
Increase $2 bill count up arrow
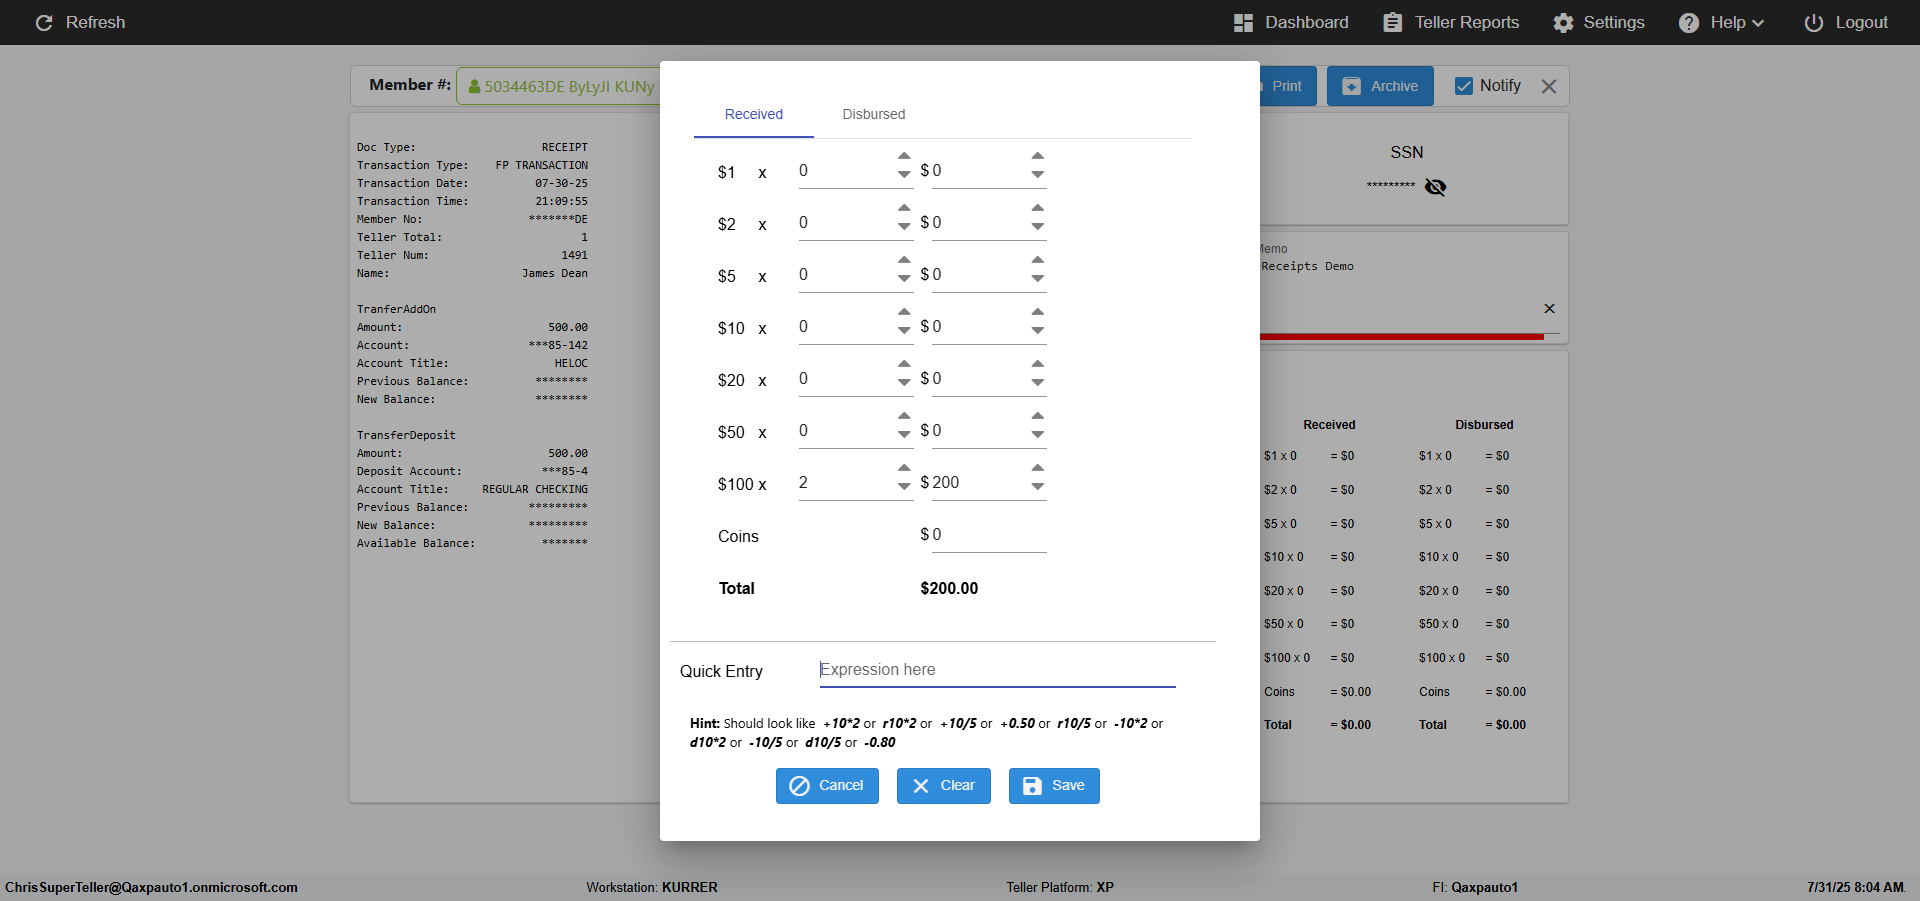pos(904,208)
